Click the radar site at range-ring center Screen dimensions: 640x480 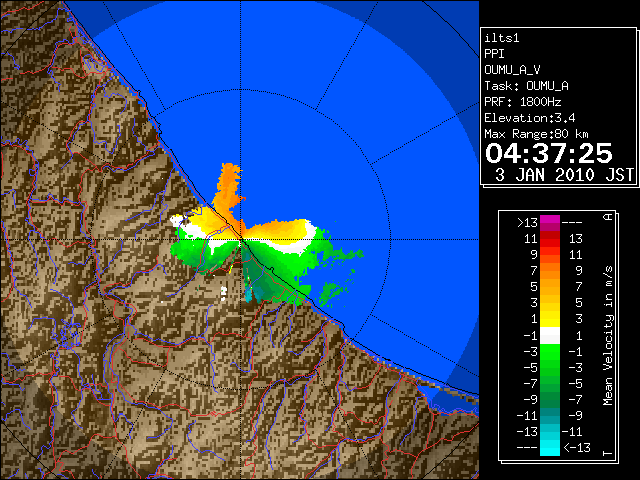pyautogui.click(x=241, y=239)
